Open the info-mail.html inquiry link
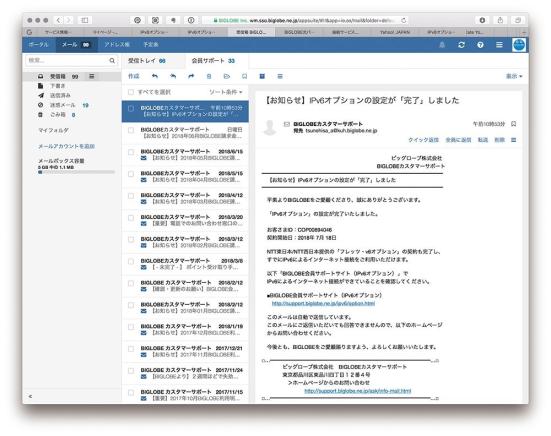The image size is (551, 436). click(x=358, y=391)
